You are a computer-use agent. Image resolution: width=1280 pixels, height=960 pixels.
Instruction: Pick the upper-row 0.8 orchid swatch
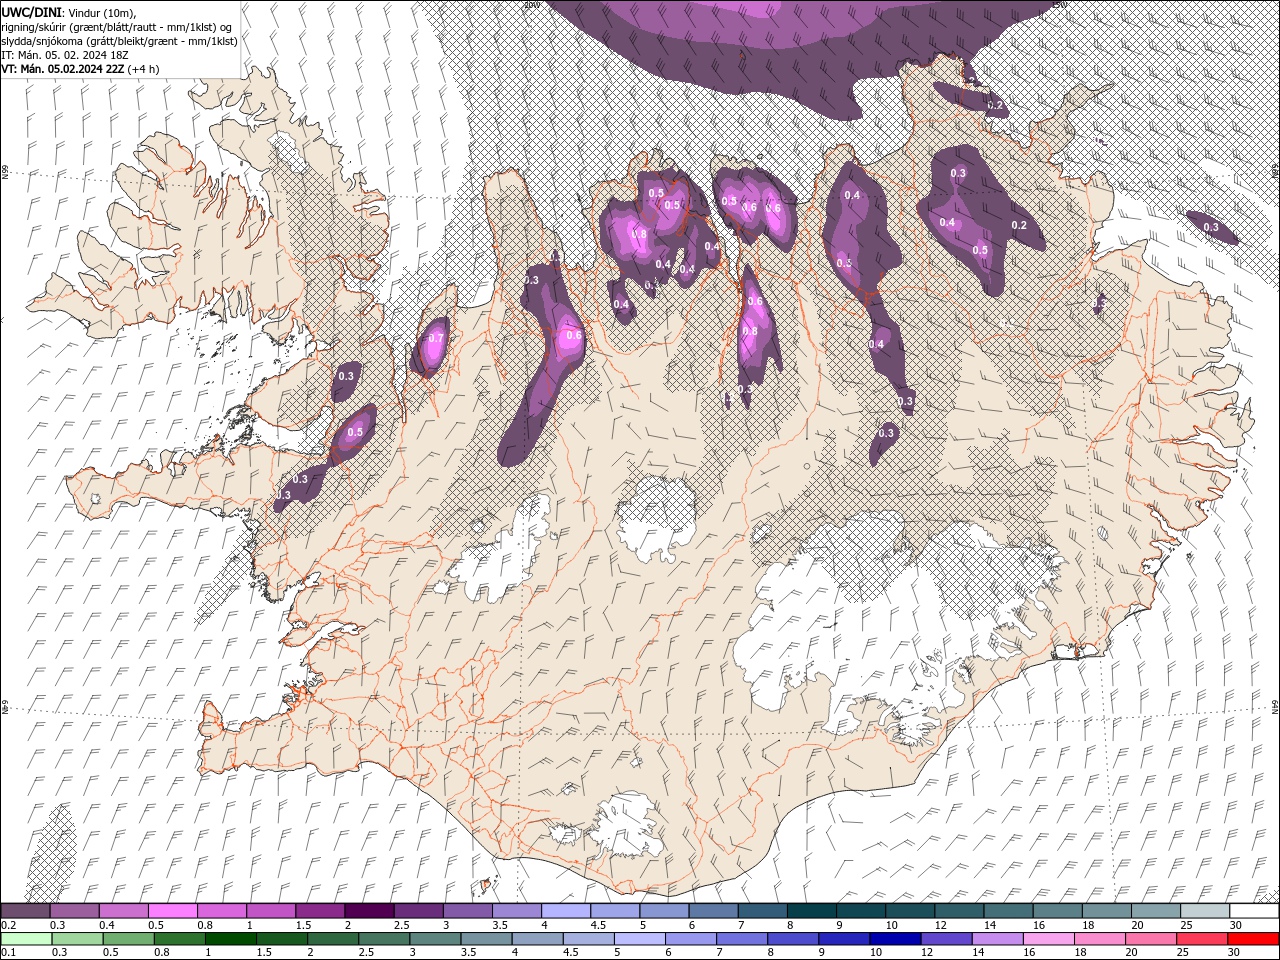[x=221, y=911]
